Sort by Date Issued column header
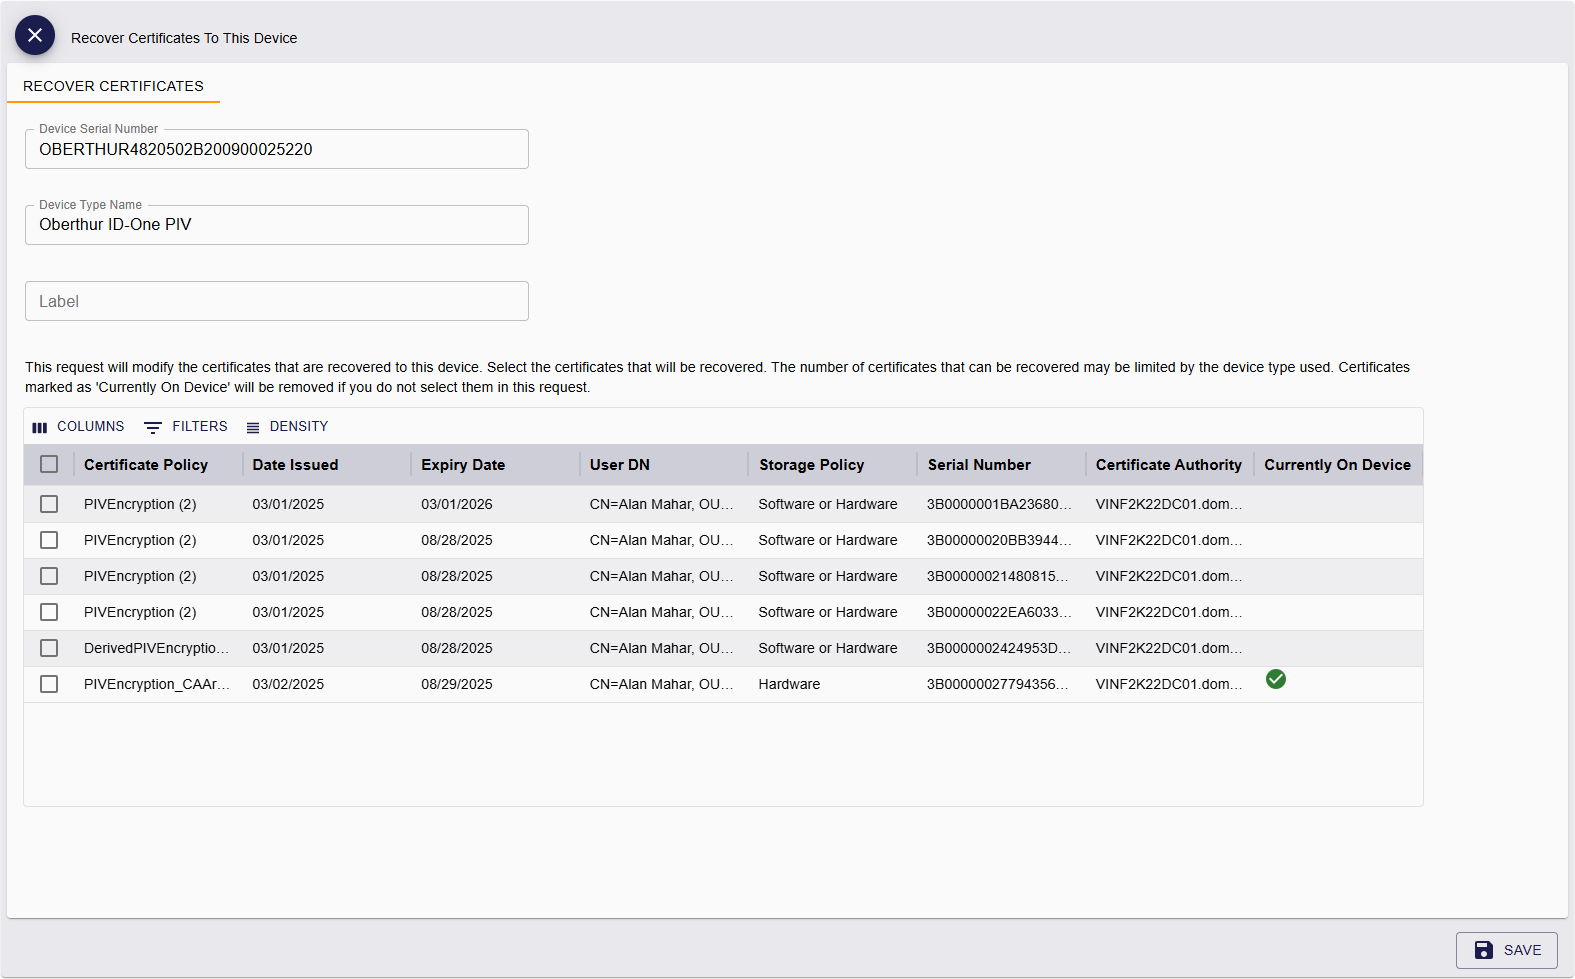 pos(295,465)
